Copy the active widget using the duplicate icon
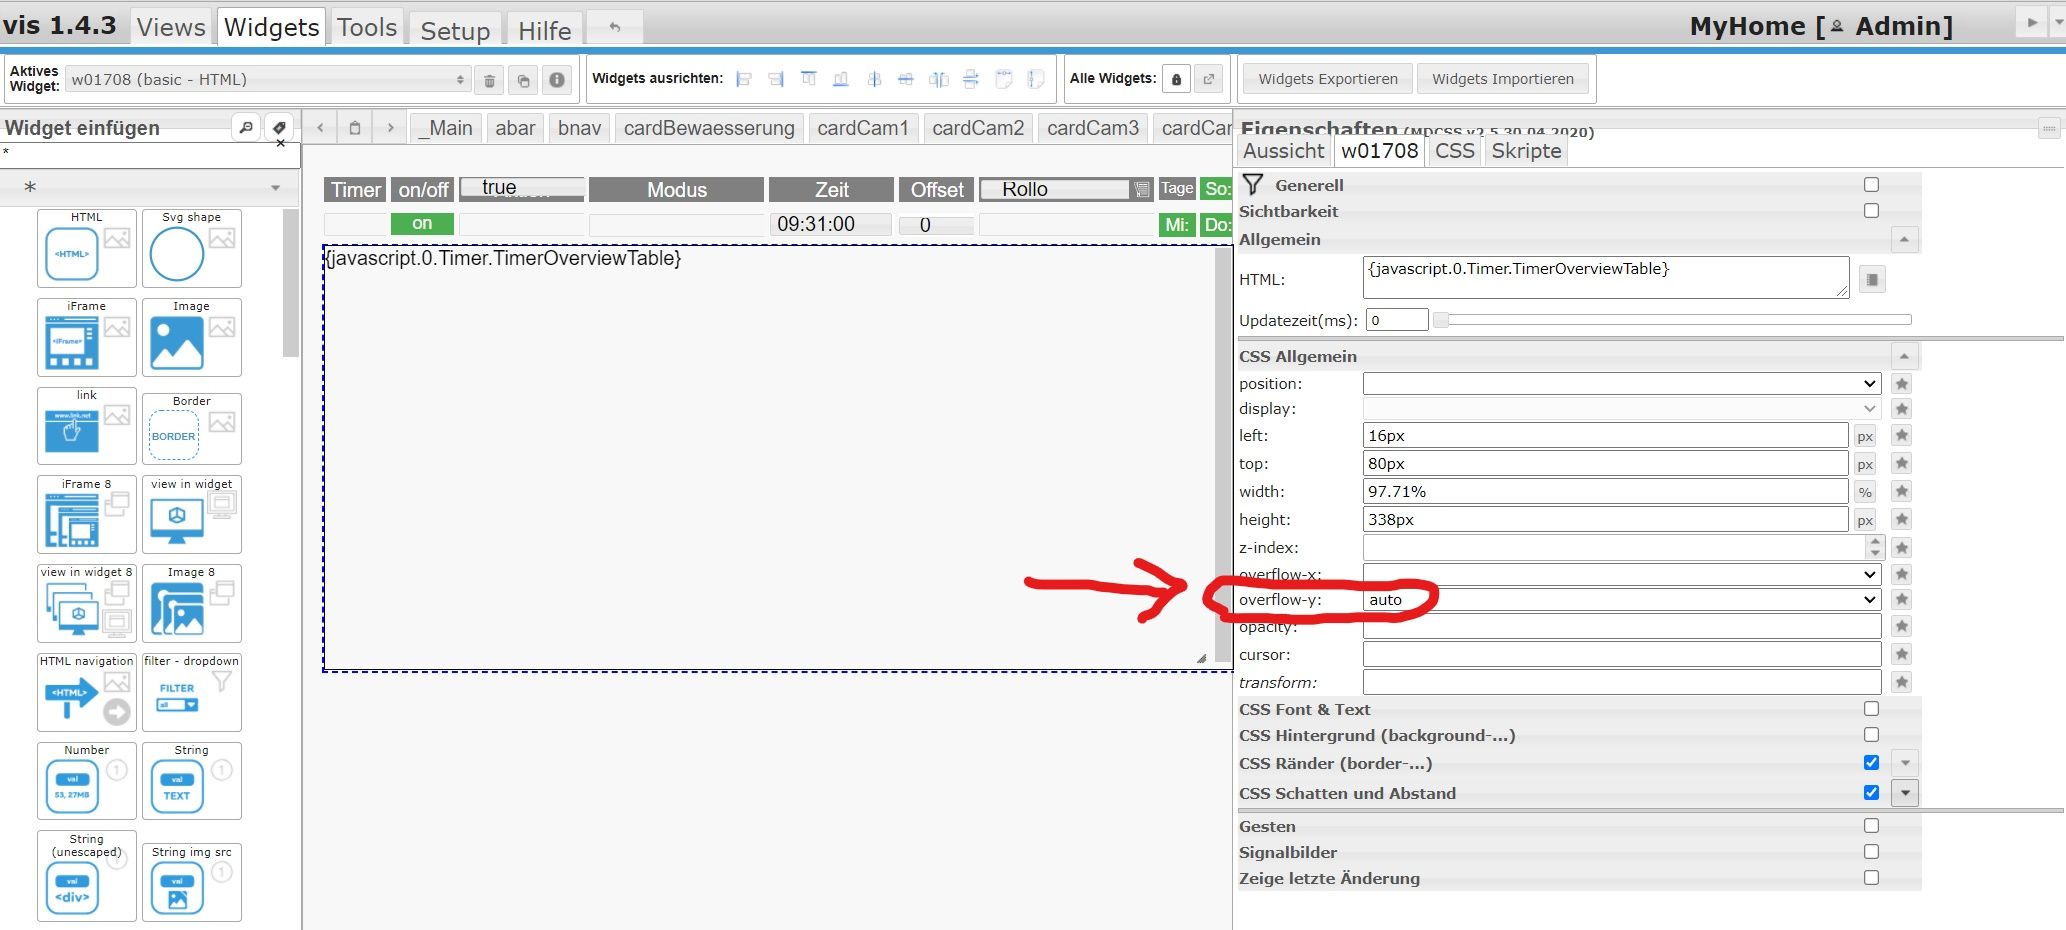This screenshot has height=930, width=2066. (523, 80)
